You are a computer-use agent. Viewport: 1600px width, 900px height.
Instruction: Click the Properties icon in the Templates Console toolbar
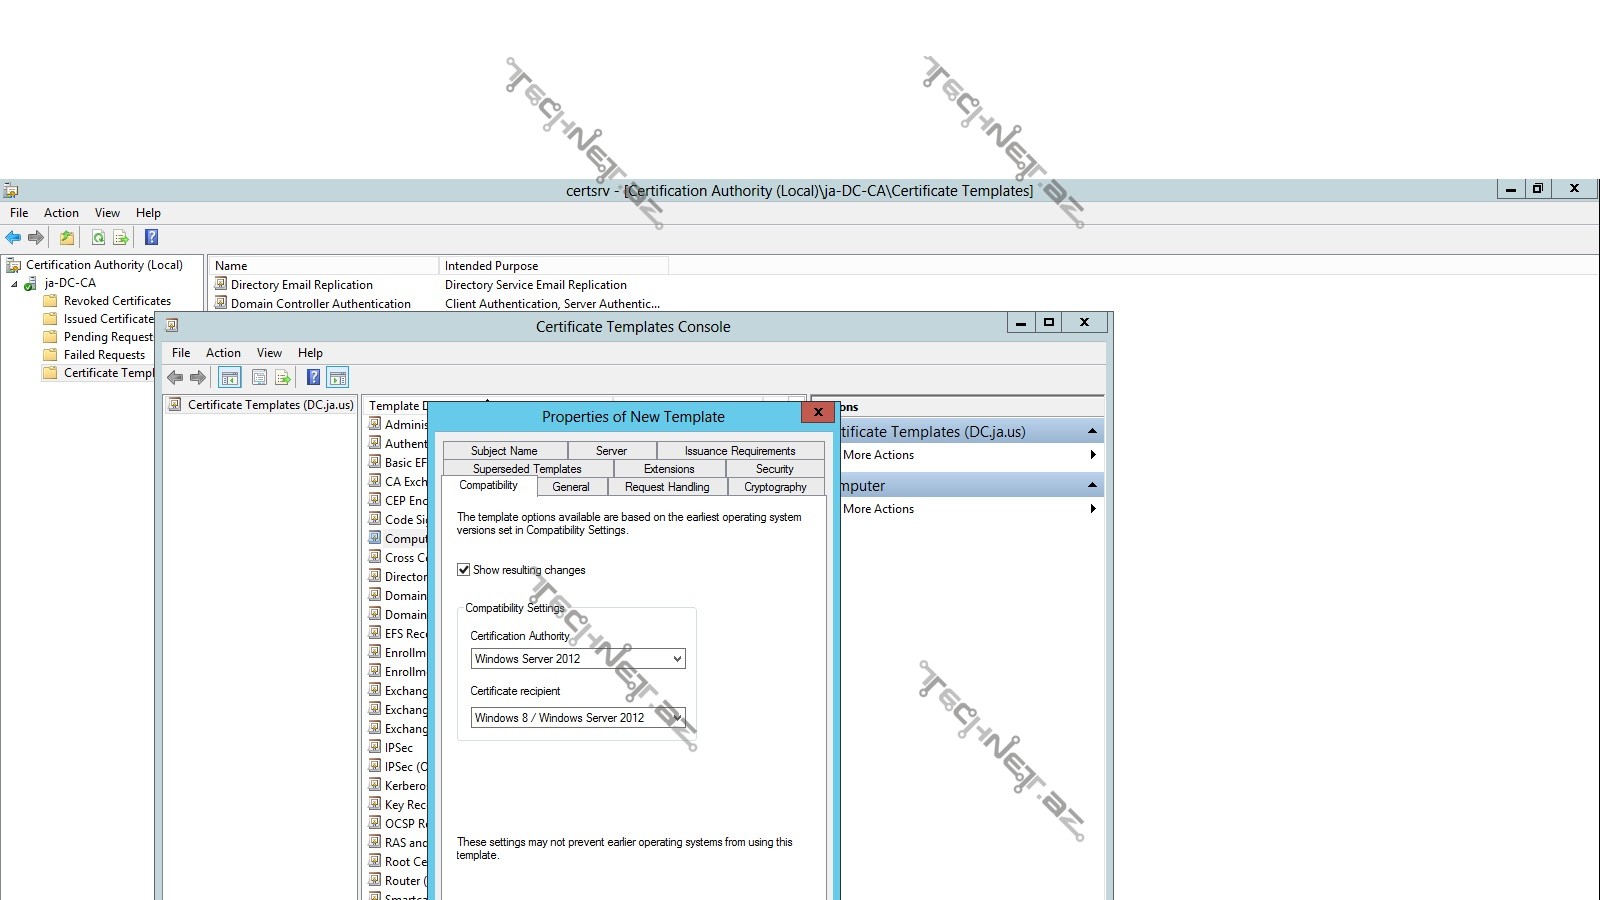pyautogui.click(x=259, y=378)
